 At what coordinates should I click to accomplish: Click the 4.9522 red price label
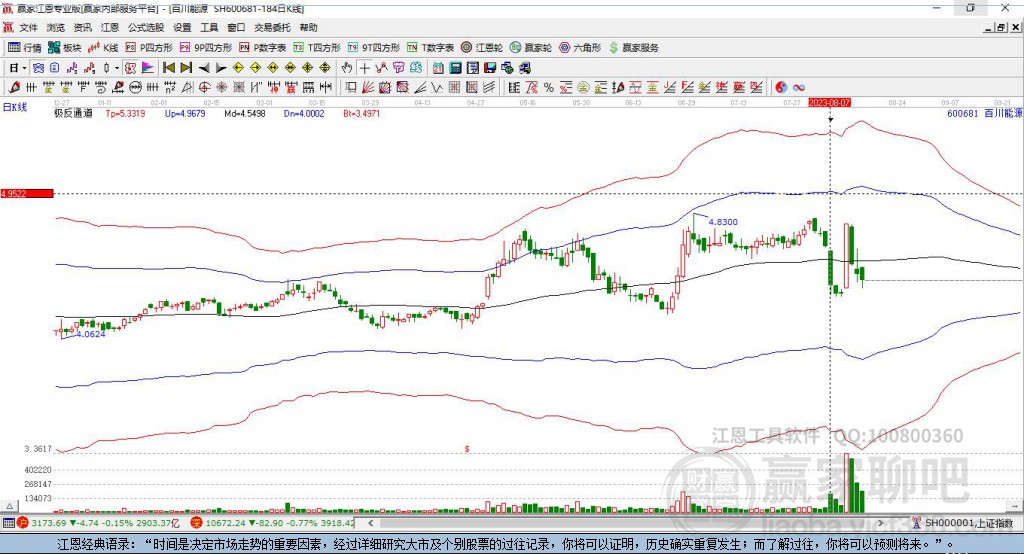point(27,193)
